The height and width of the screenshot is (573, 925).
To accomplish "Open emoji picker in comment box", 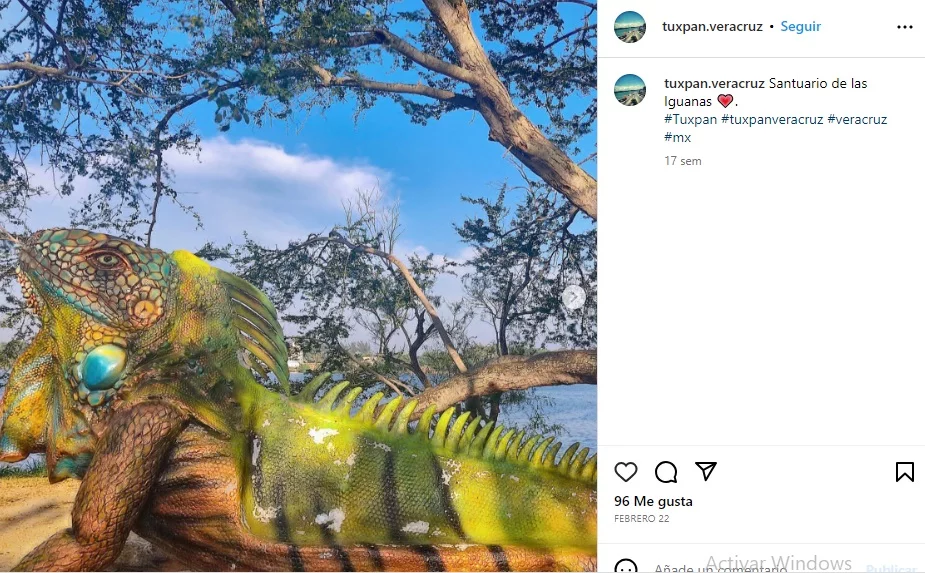I will pyautogui.click(x=626, y=567).
